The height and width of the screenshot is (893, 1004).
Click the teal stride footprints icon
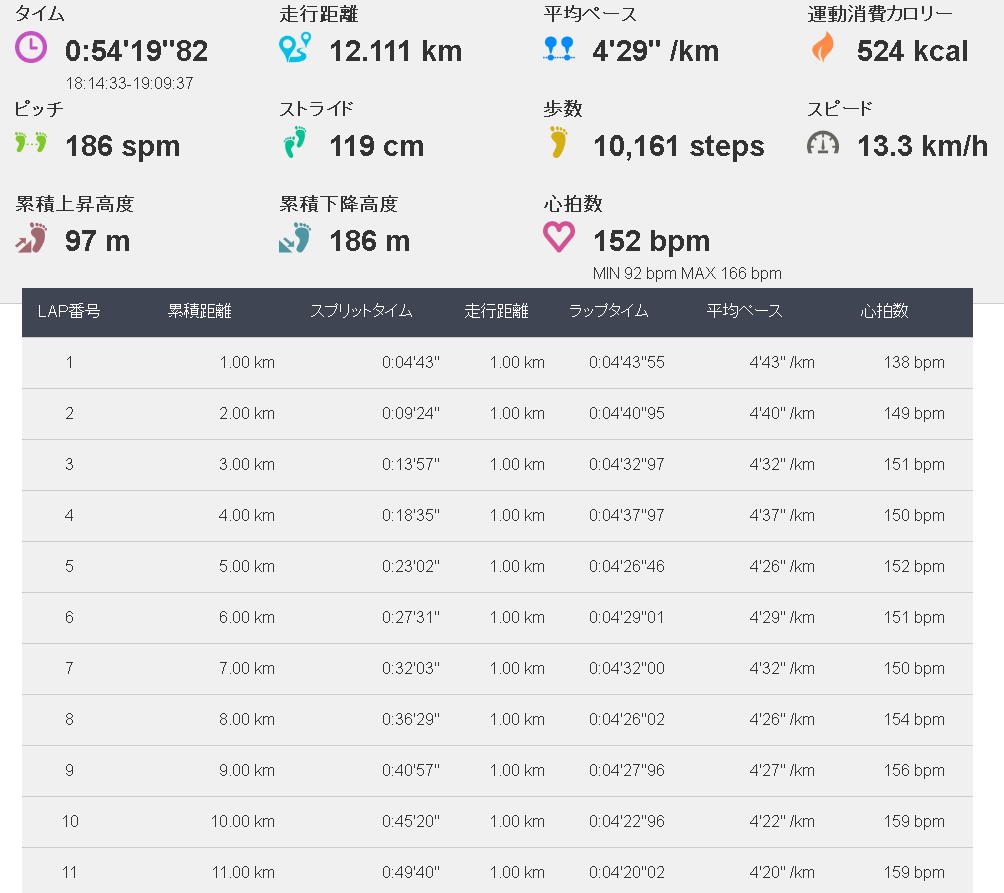(x=295, y=142)
